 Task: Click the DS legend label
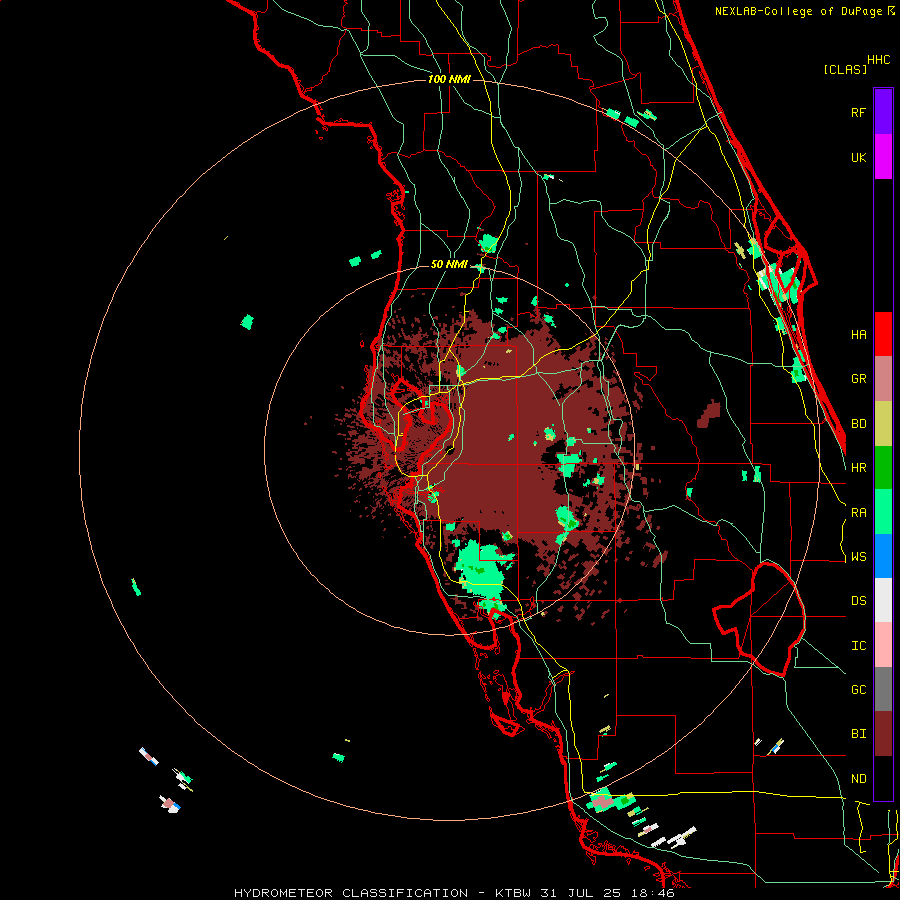859,601
